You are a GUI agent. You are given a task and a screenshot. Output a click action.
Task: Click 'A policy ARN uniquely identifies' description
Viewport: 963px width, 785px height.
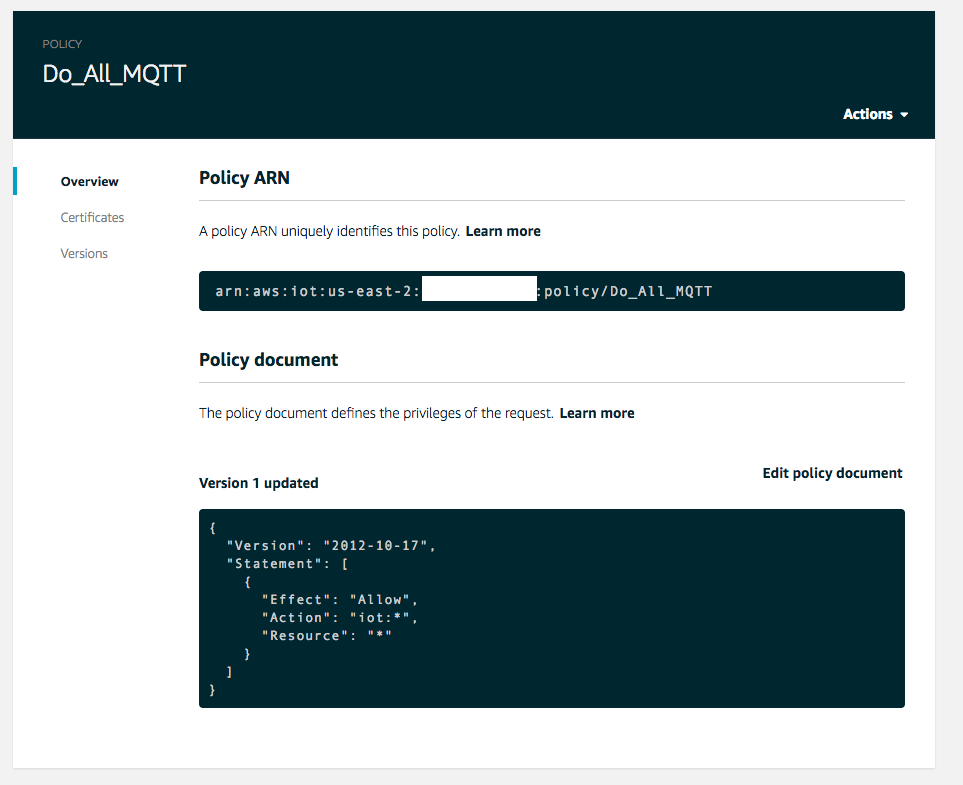pyautogui.click(x=329, y=231)
